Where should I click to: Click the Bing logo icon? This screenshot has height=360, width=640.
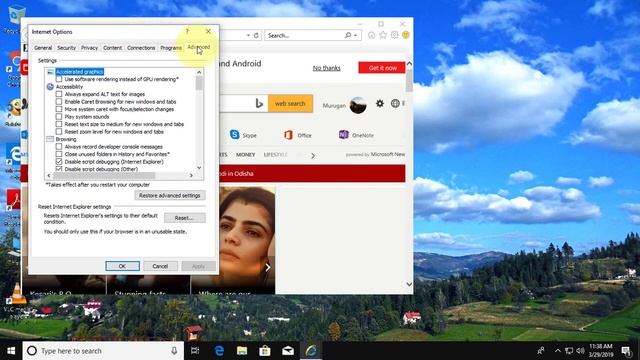point(259,104)
